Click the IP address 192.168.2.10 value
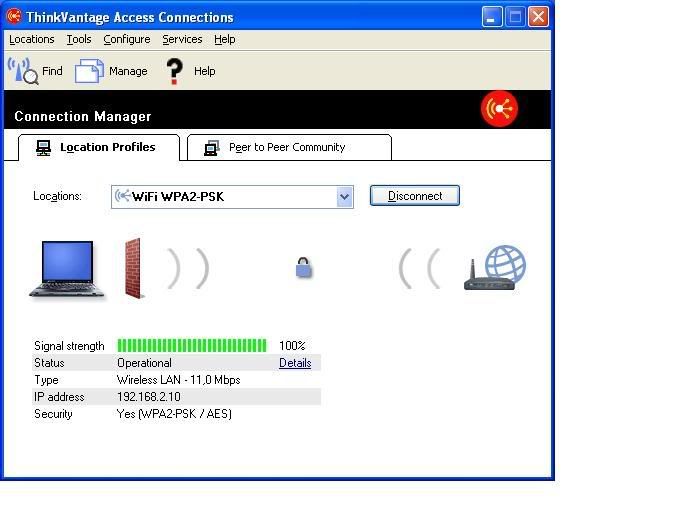 point(149,397)
